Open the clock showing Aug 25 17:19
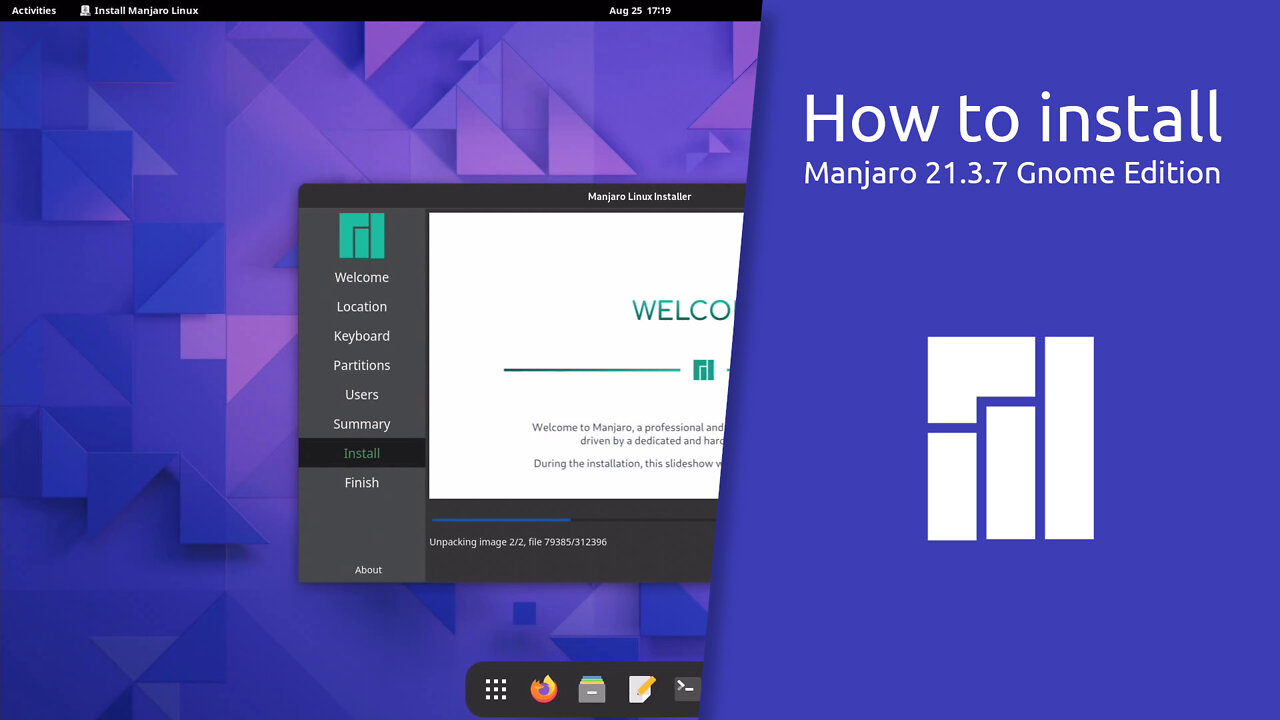The image size is (1280, 720). click(x=639, y=10)
